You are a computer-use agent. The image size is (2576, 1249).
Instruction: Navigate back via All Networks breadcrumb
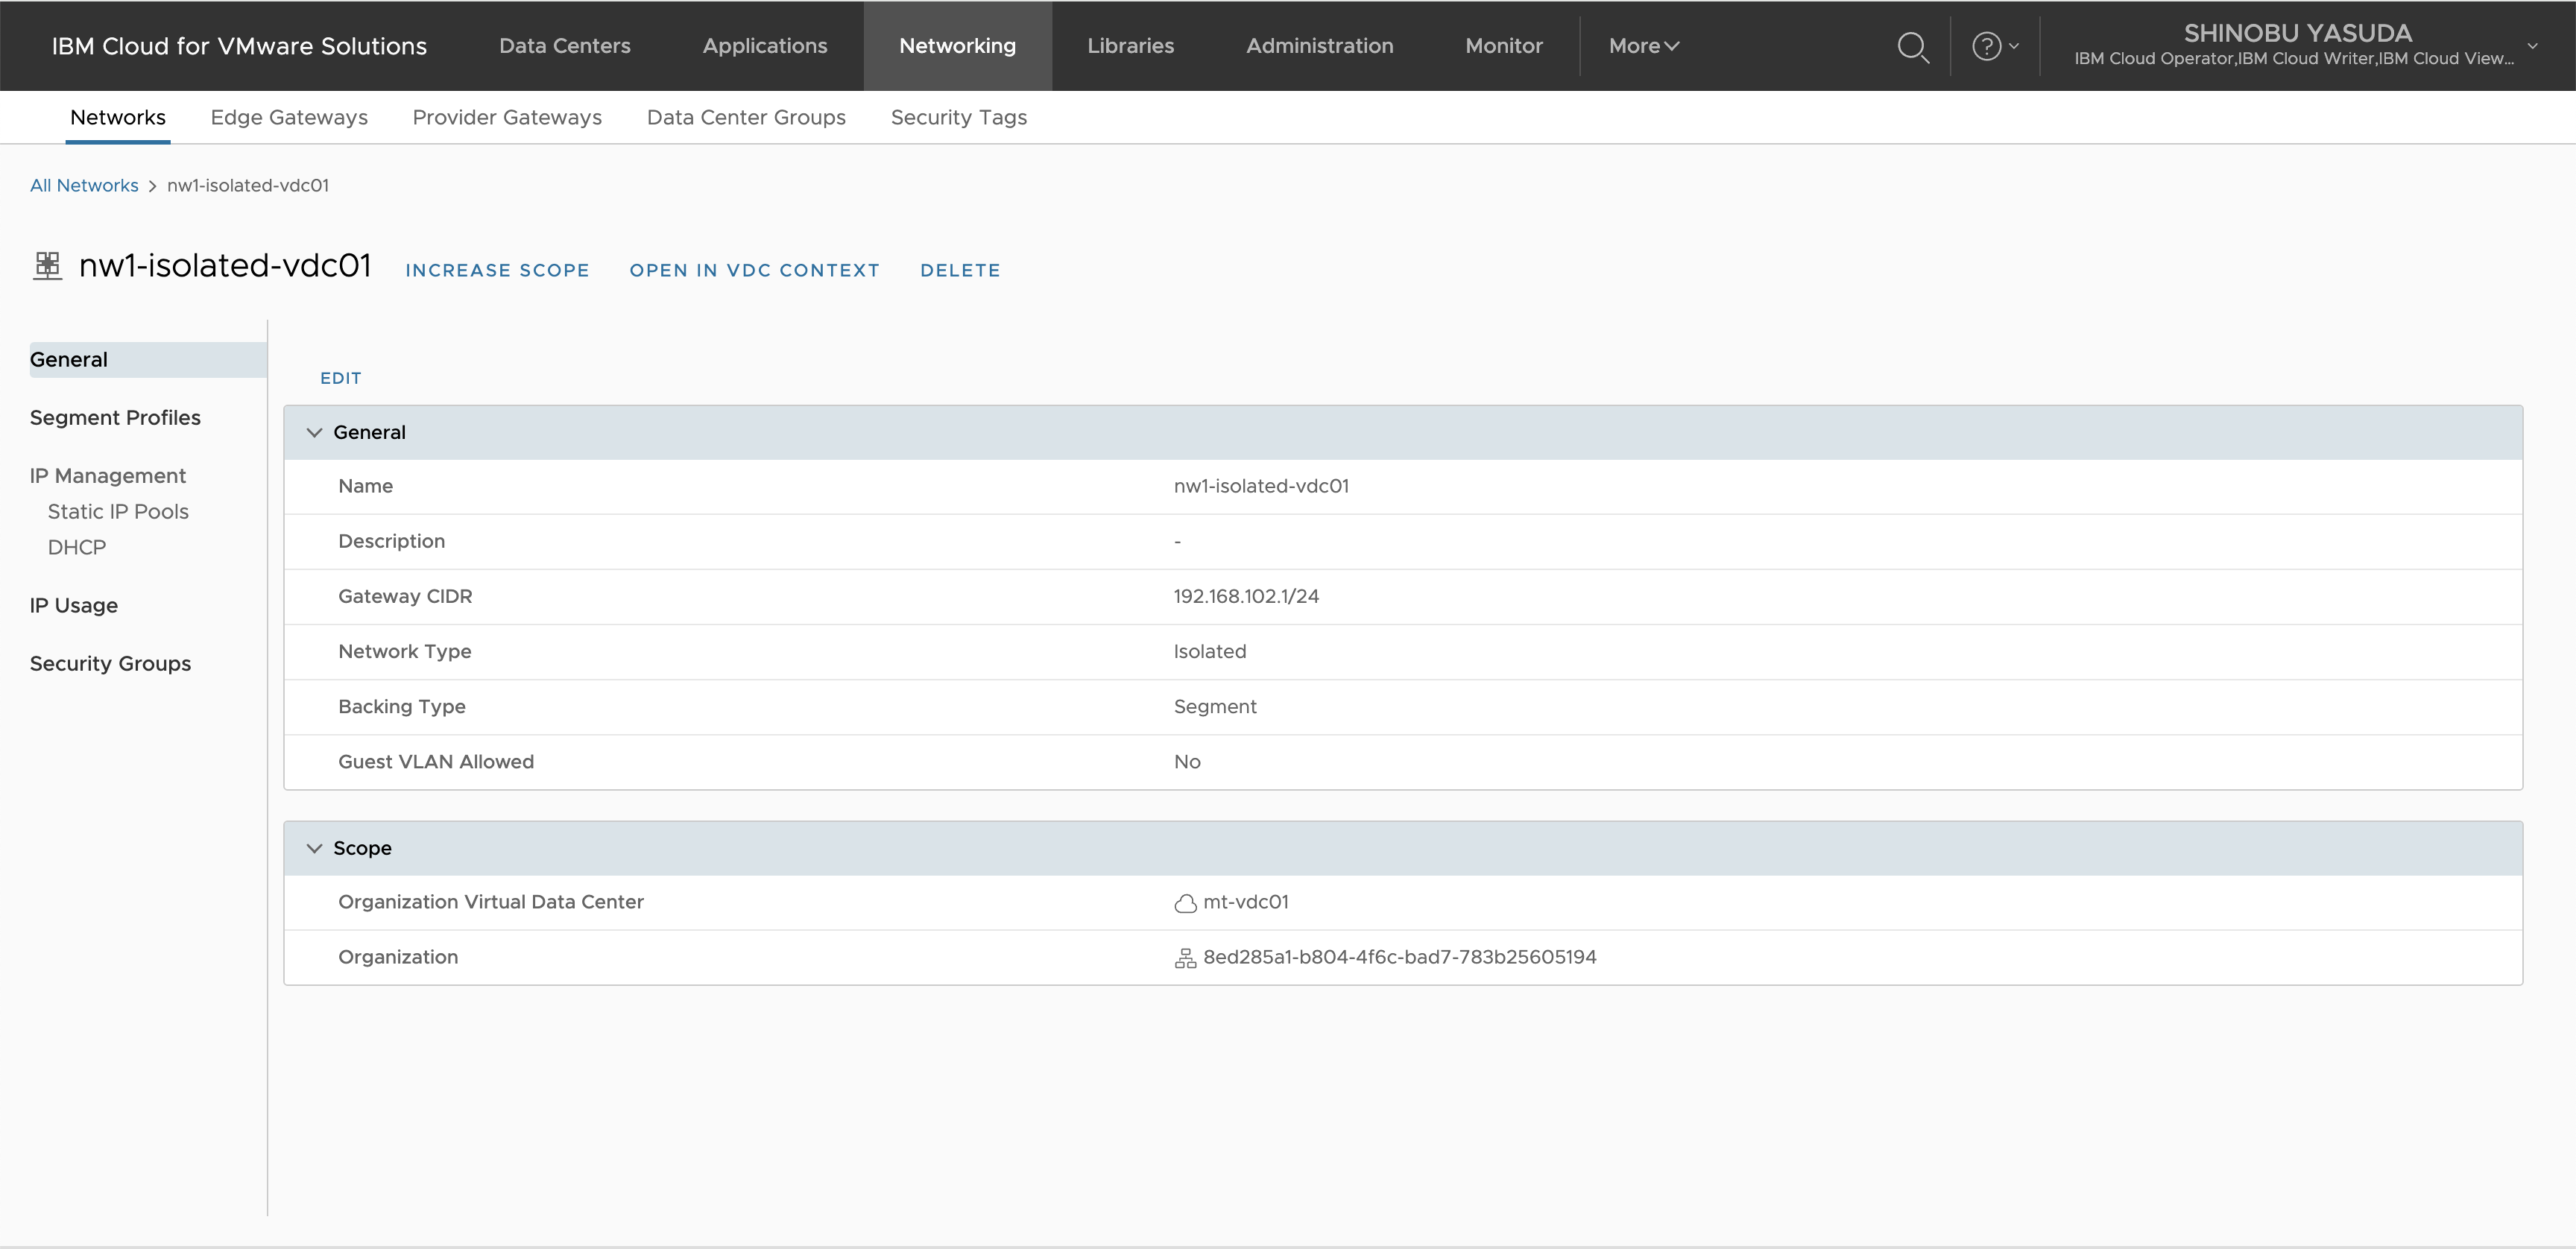coord(84,185)
